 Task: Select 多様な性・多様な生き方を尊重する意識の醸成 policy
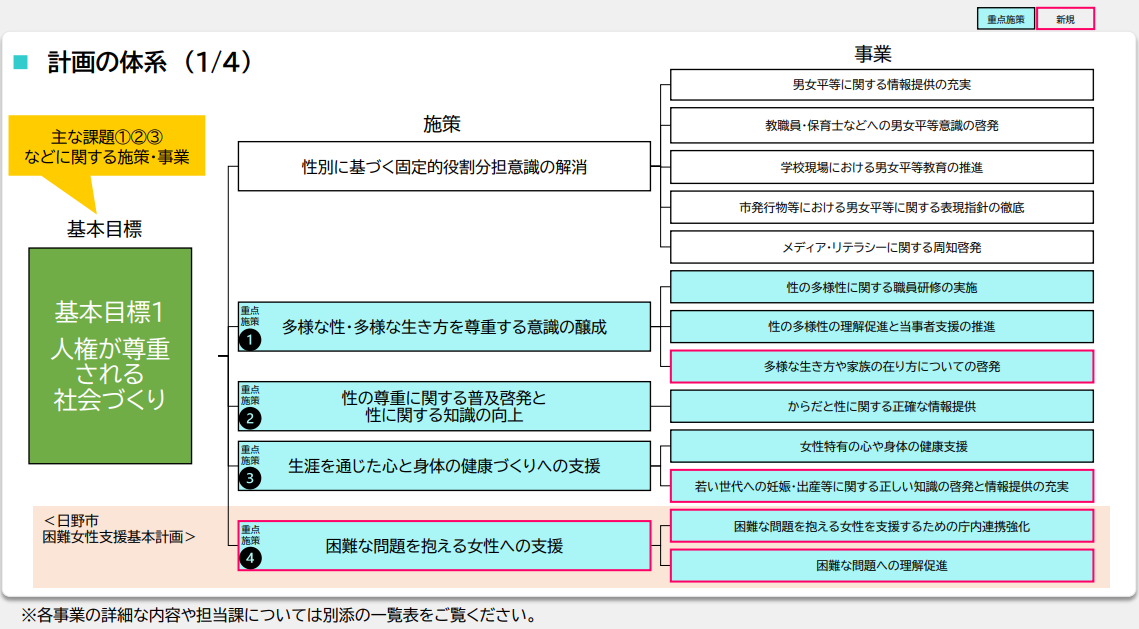tap(444, 327)
